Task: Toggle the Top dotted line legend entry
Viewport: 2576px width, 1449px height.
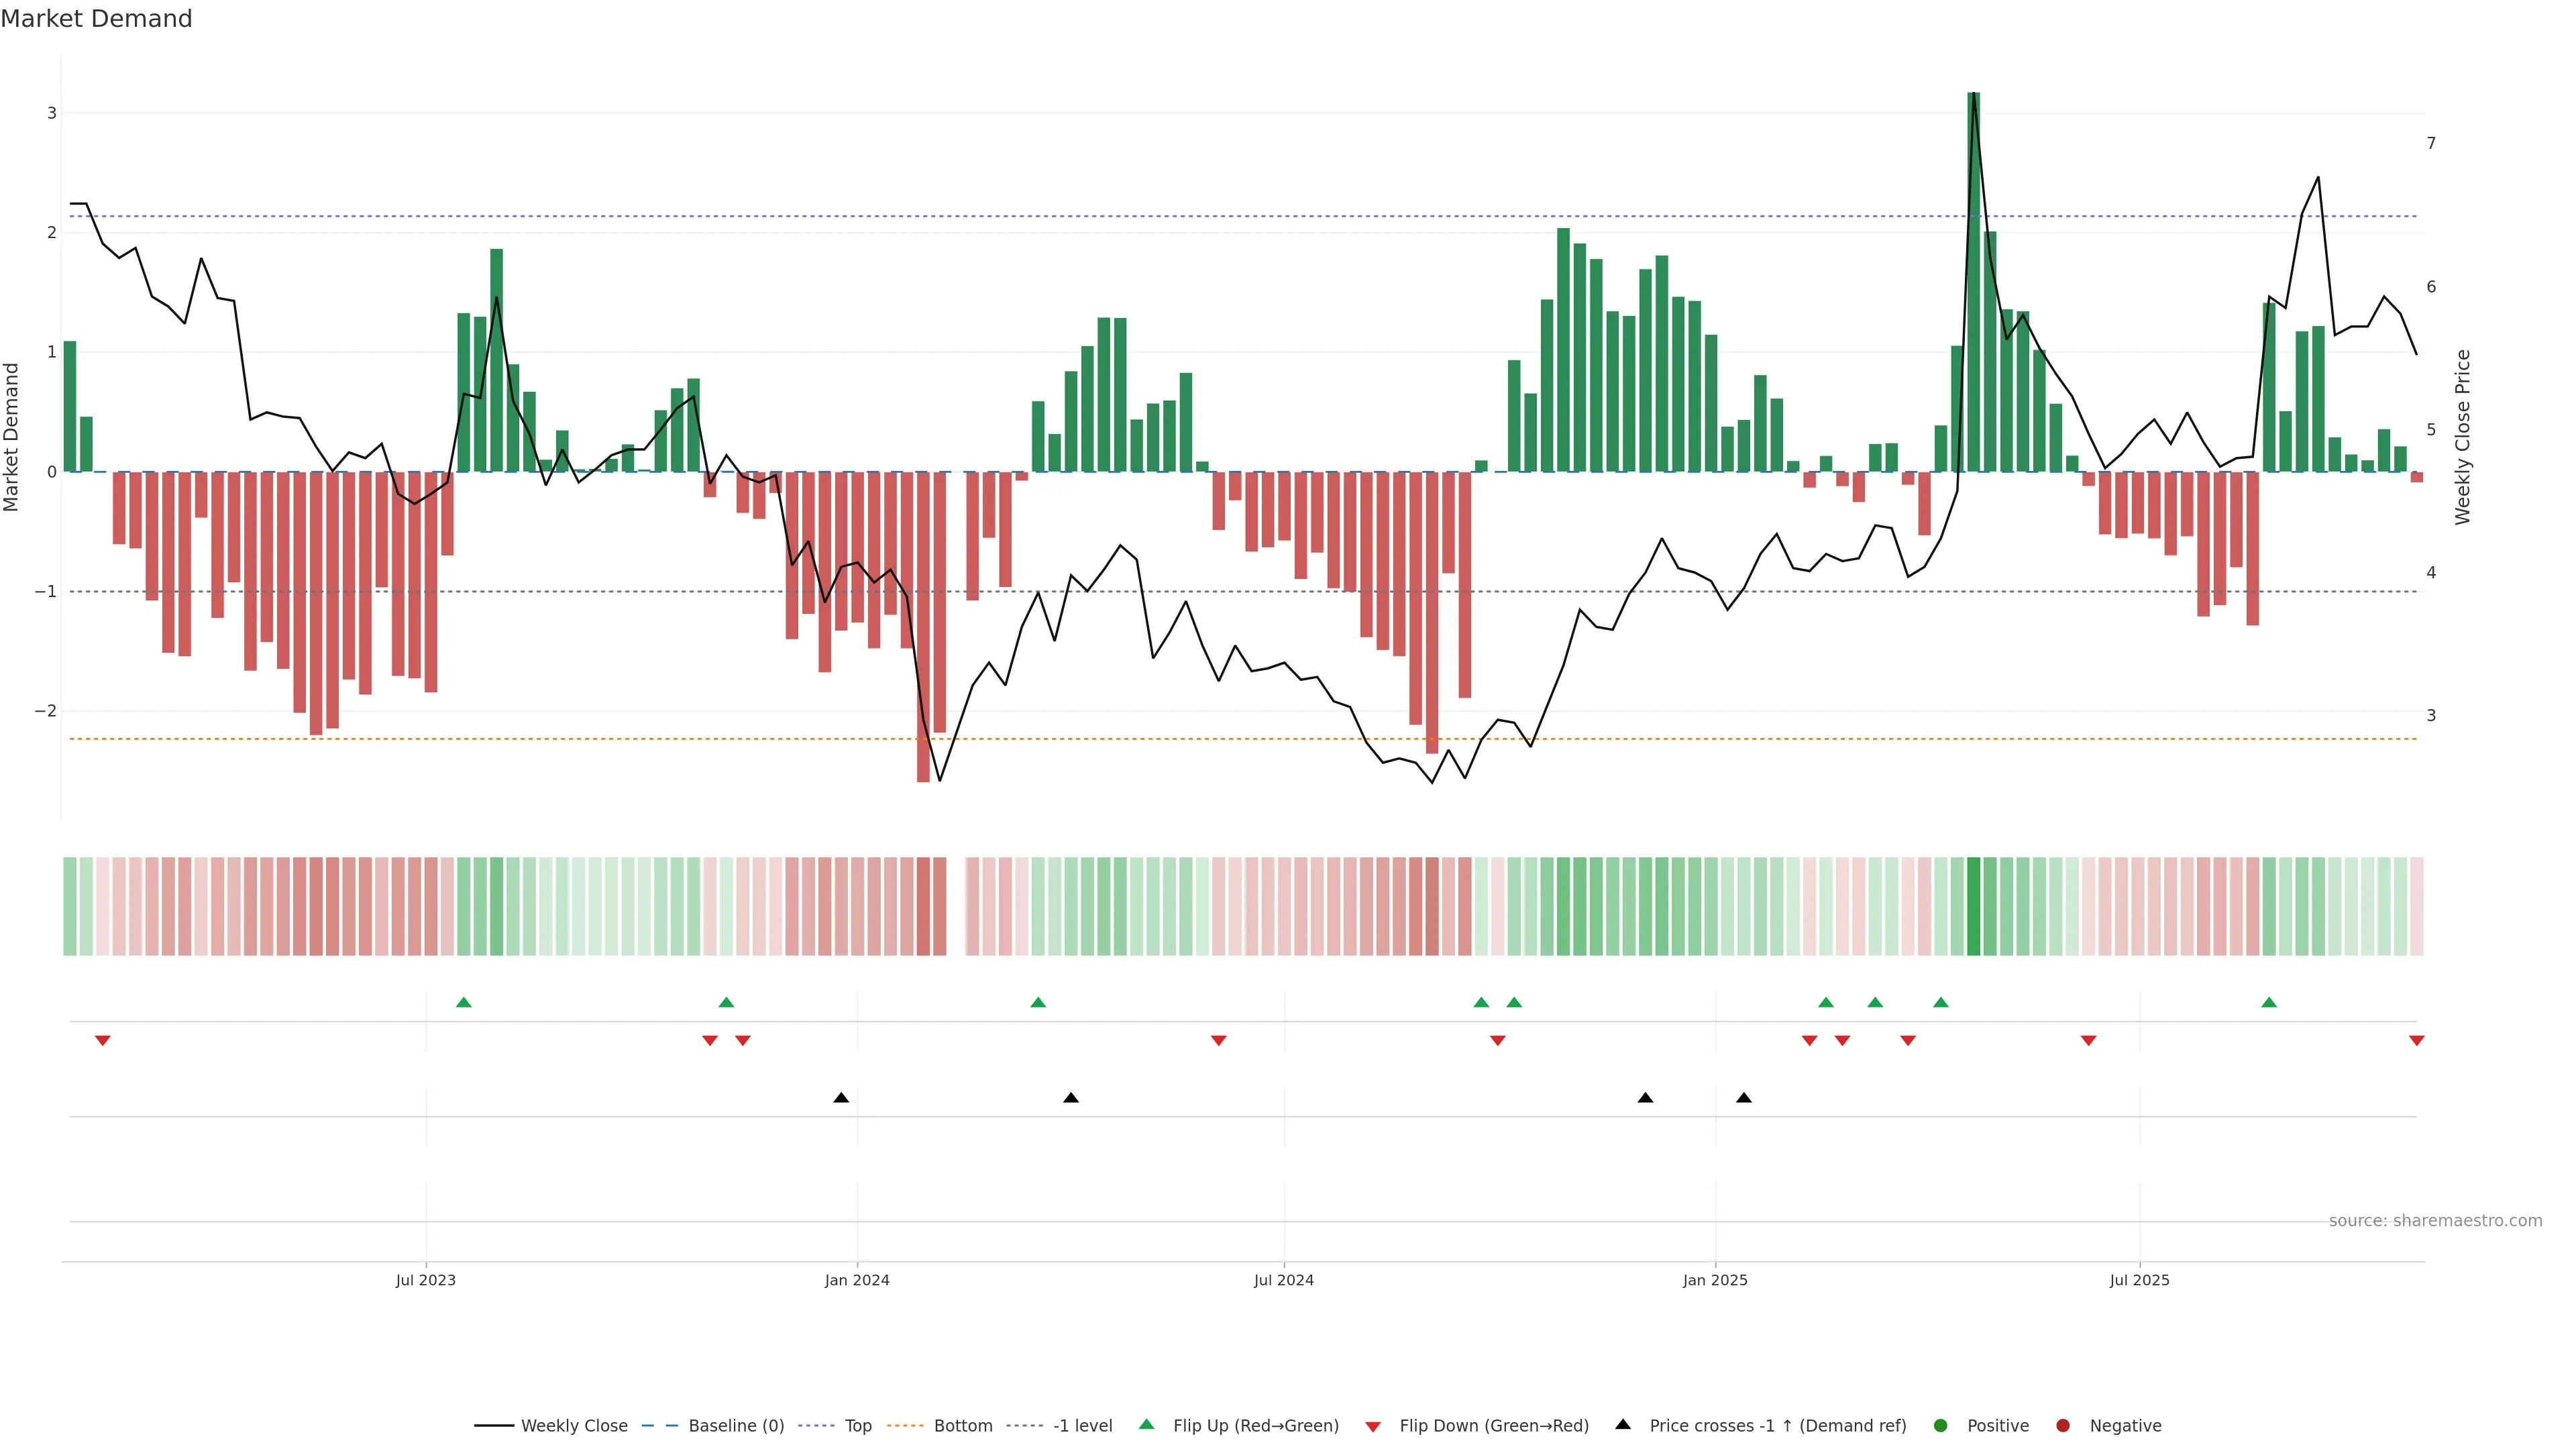Action: pos(857,1425)
